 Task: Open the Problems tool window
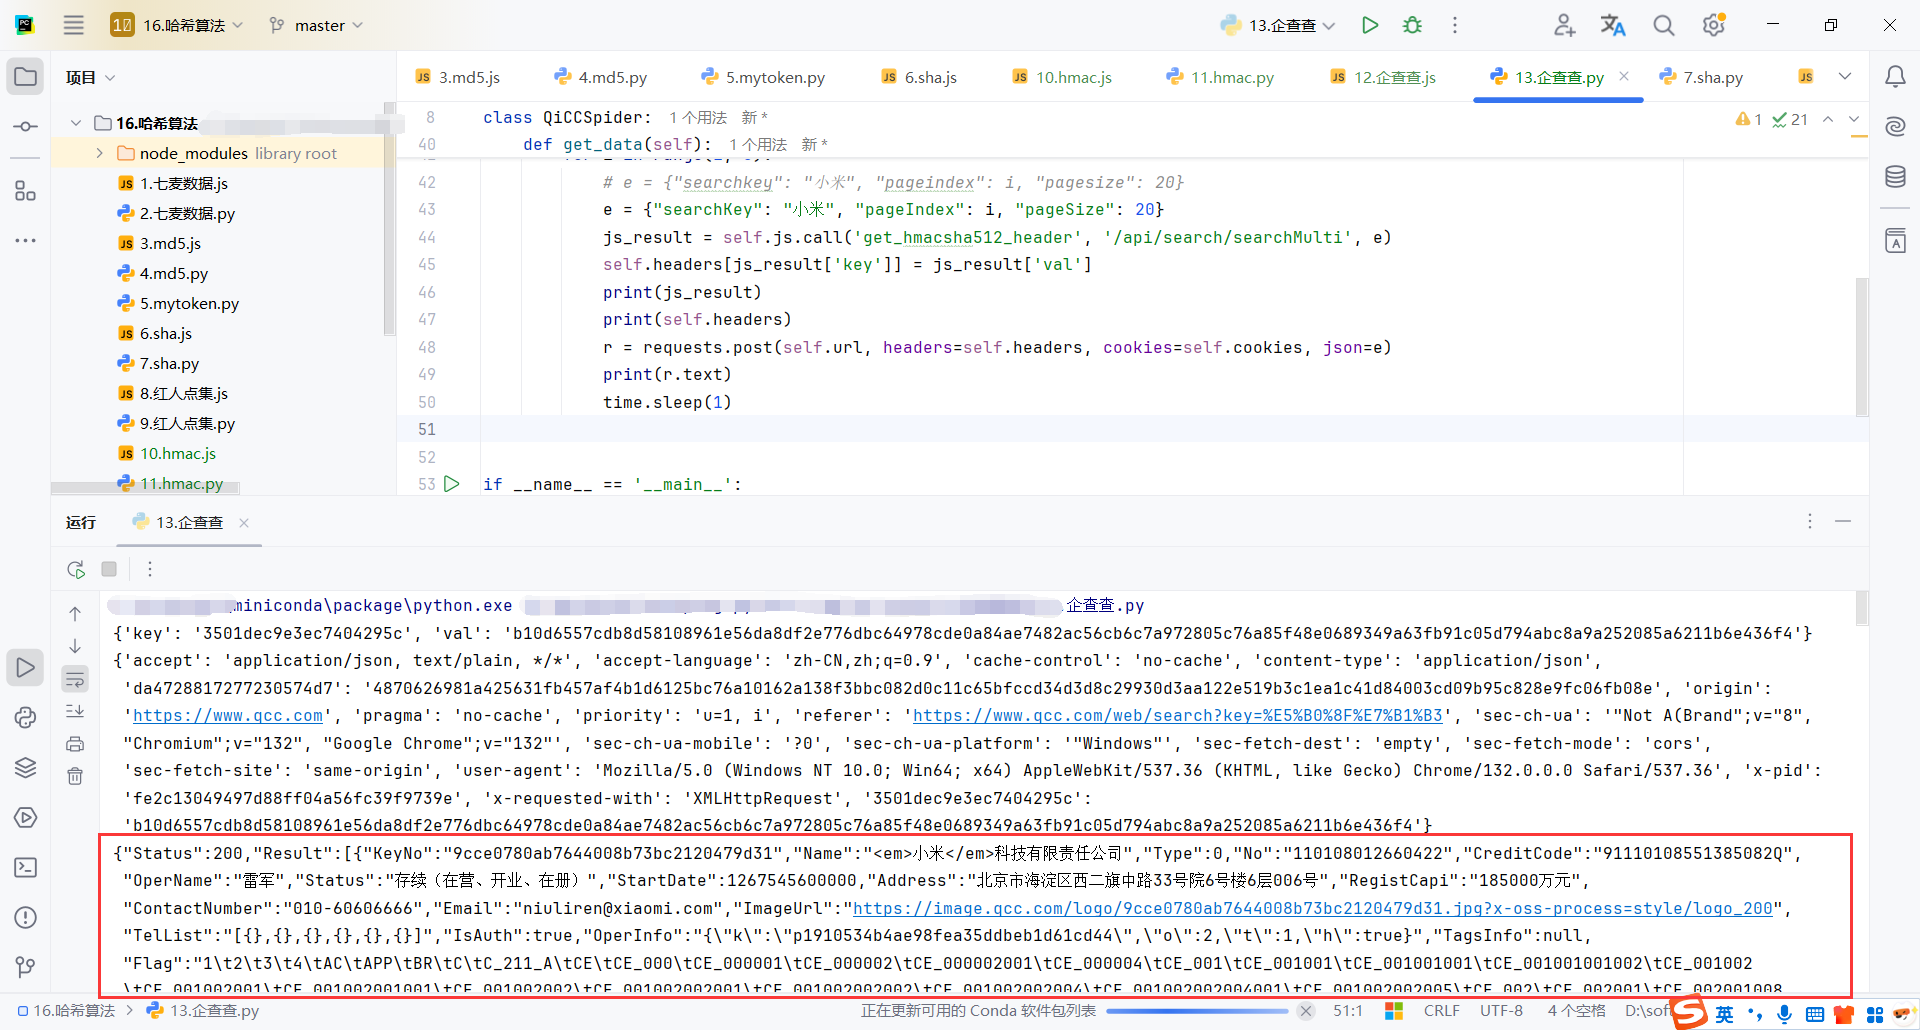coord(26,917)
